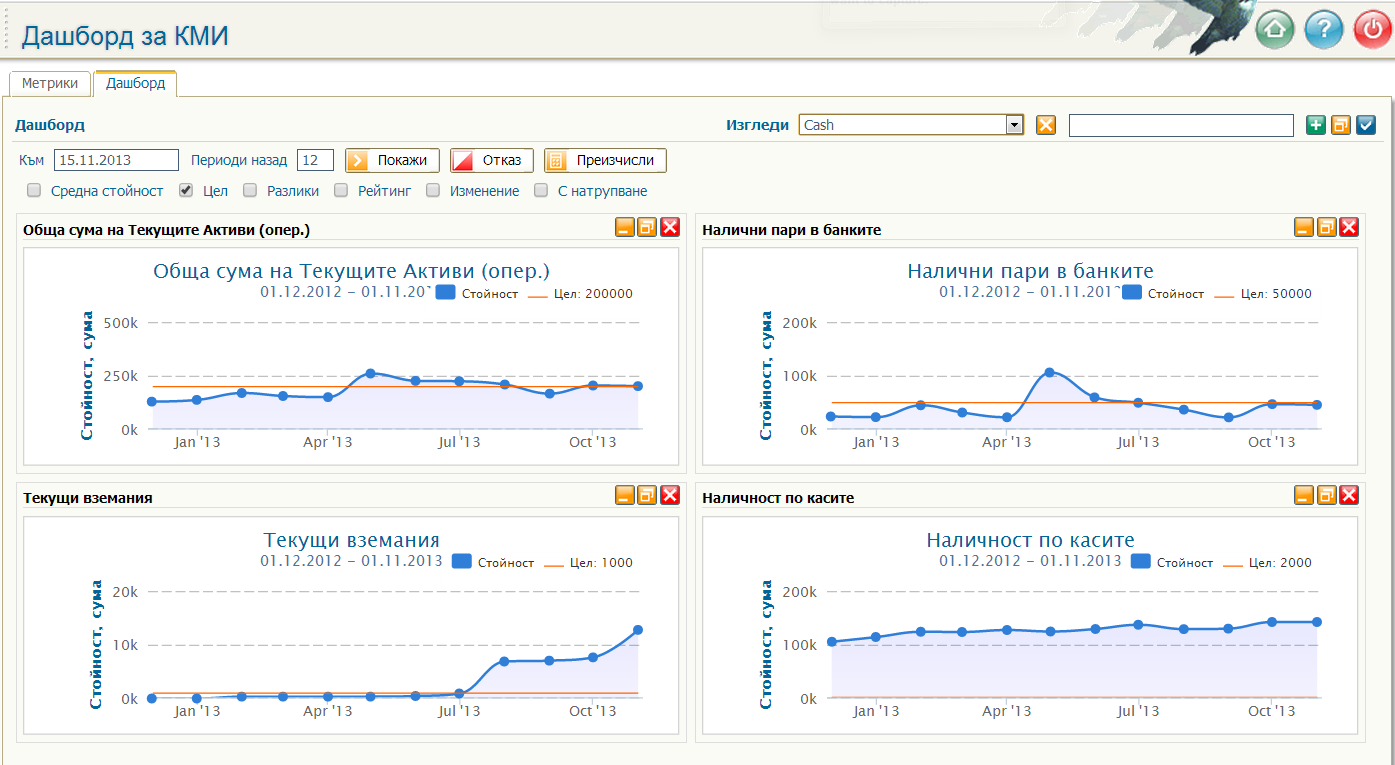Viewport: 1395px width, 765px height.
Task: Click chart title Наличност по касите
Action: (x=1030, y=540)
